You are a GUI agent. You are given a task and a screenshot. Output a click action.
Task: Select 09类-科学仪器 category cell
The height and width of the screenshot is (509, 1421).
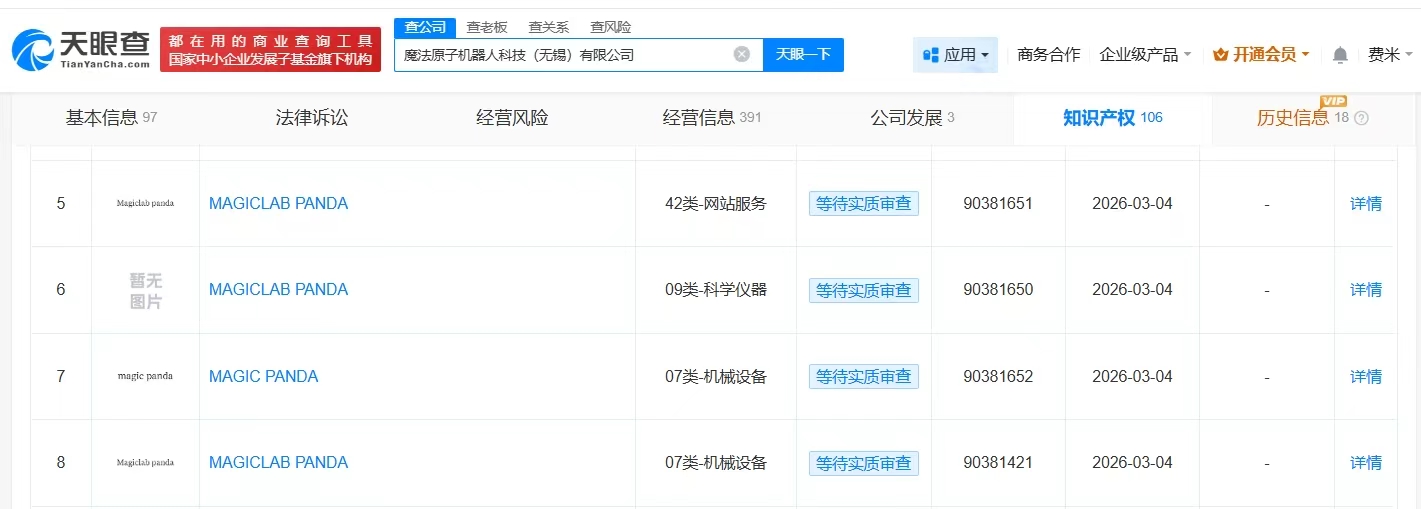[x=716, y=290]
